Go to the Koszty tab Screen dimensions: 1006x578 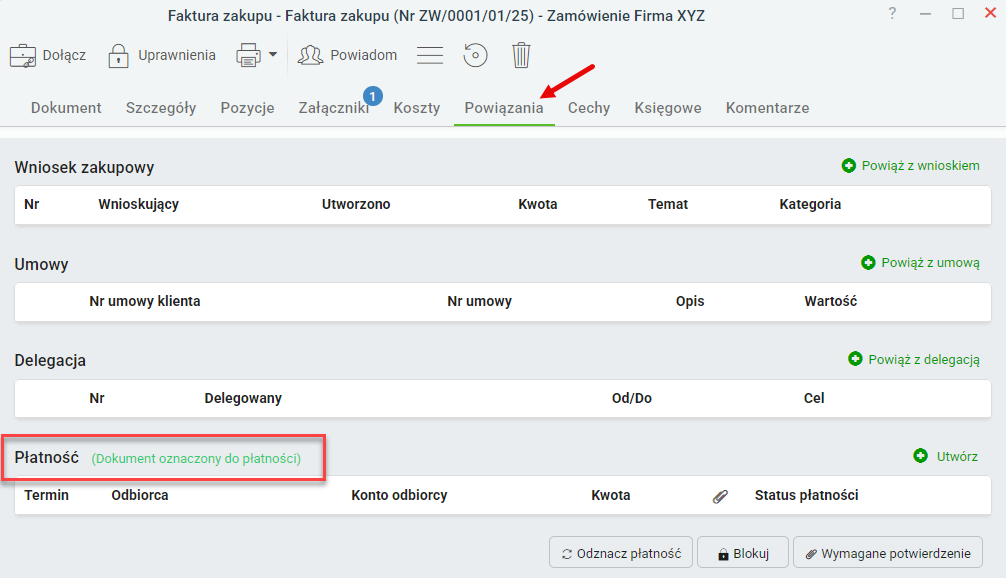tap(417, 108)
